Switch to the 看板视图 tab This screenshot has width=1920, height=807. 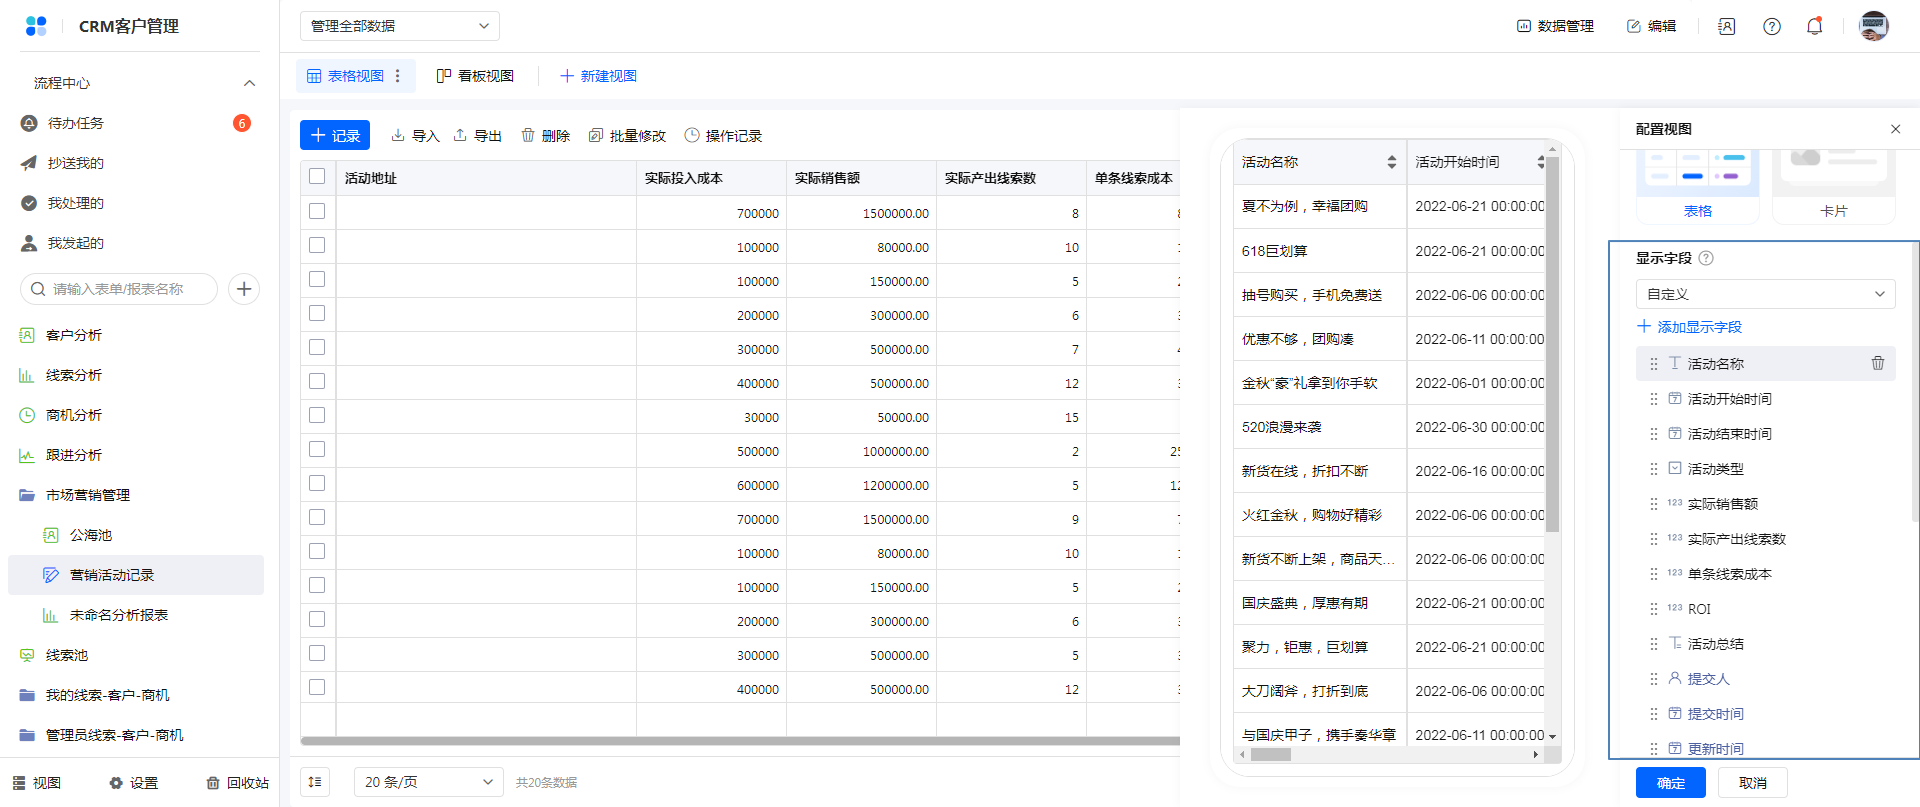(475, 76)
